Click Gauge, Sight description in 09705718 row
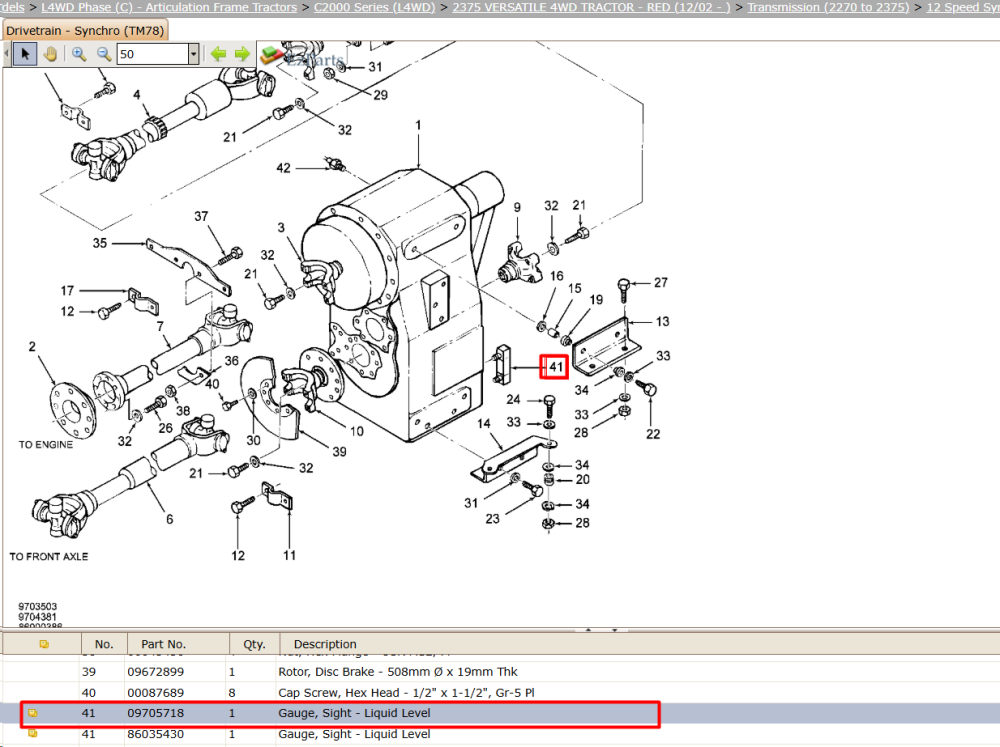 point(354,713)
